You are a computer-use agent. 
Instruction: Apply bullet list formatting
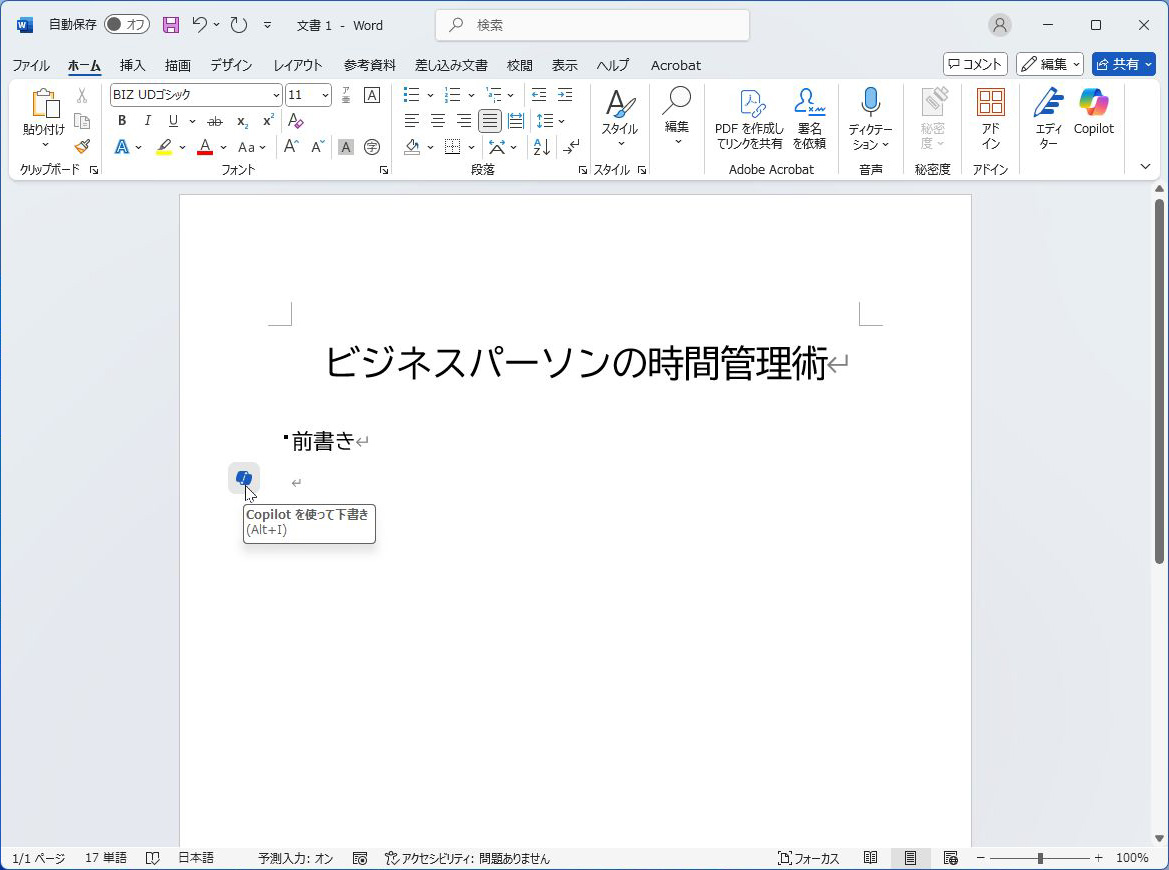click(x=411, y=95)
